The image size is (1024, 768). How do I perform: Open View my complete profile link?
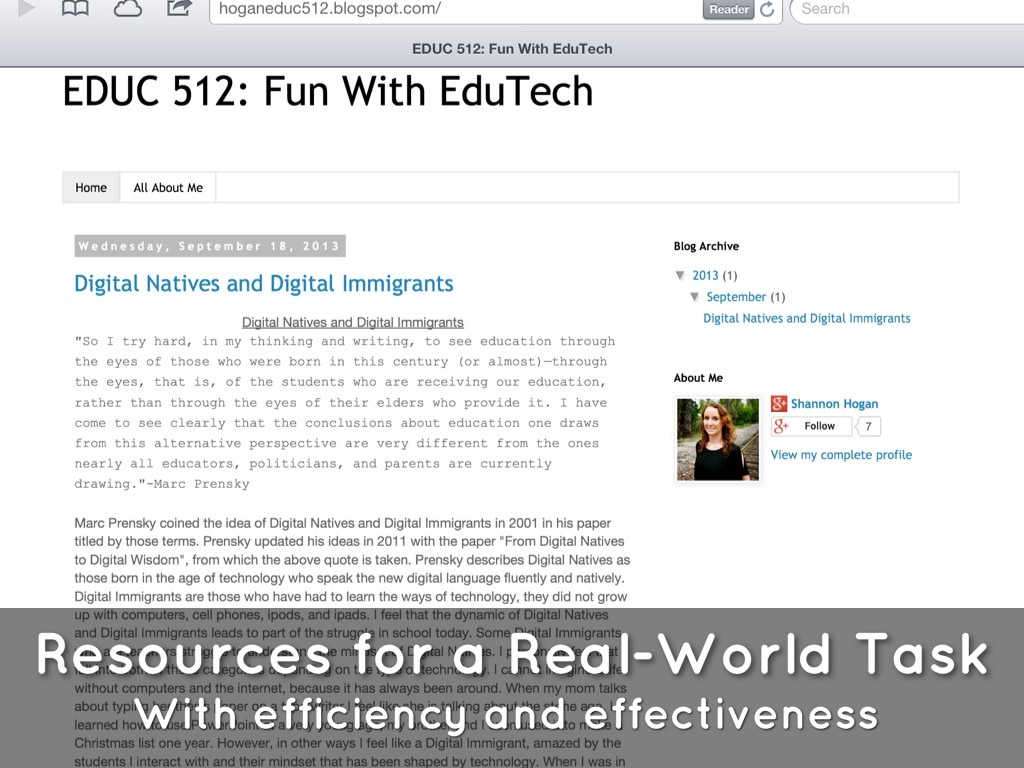[841, 454]
